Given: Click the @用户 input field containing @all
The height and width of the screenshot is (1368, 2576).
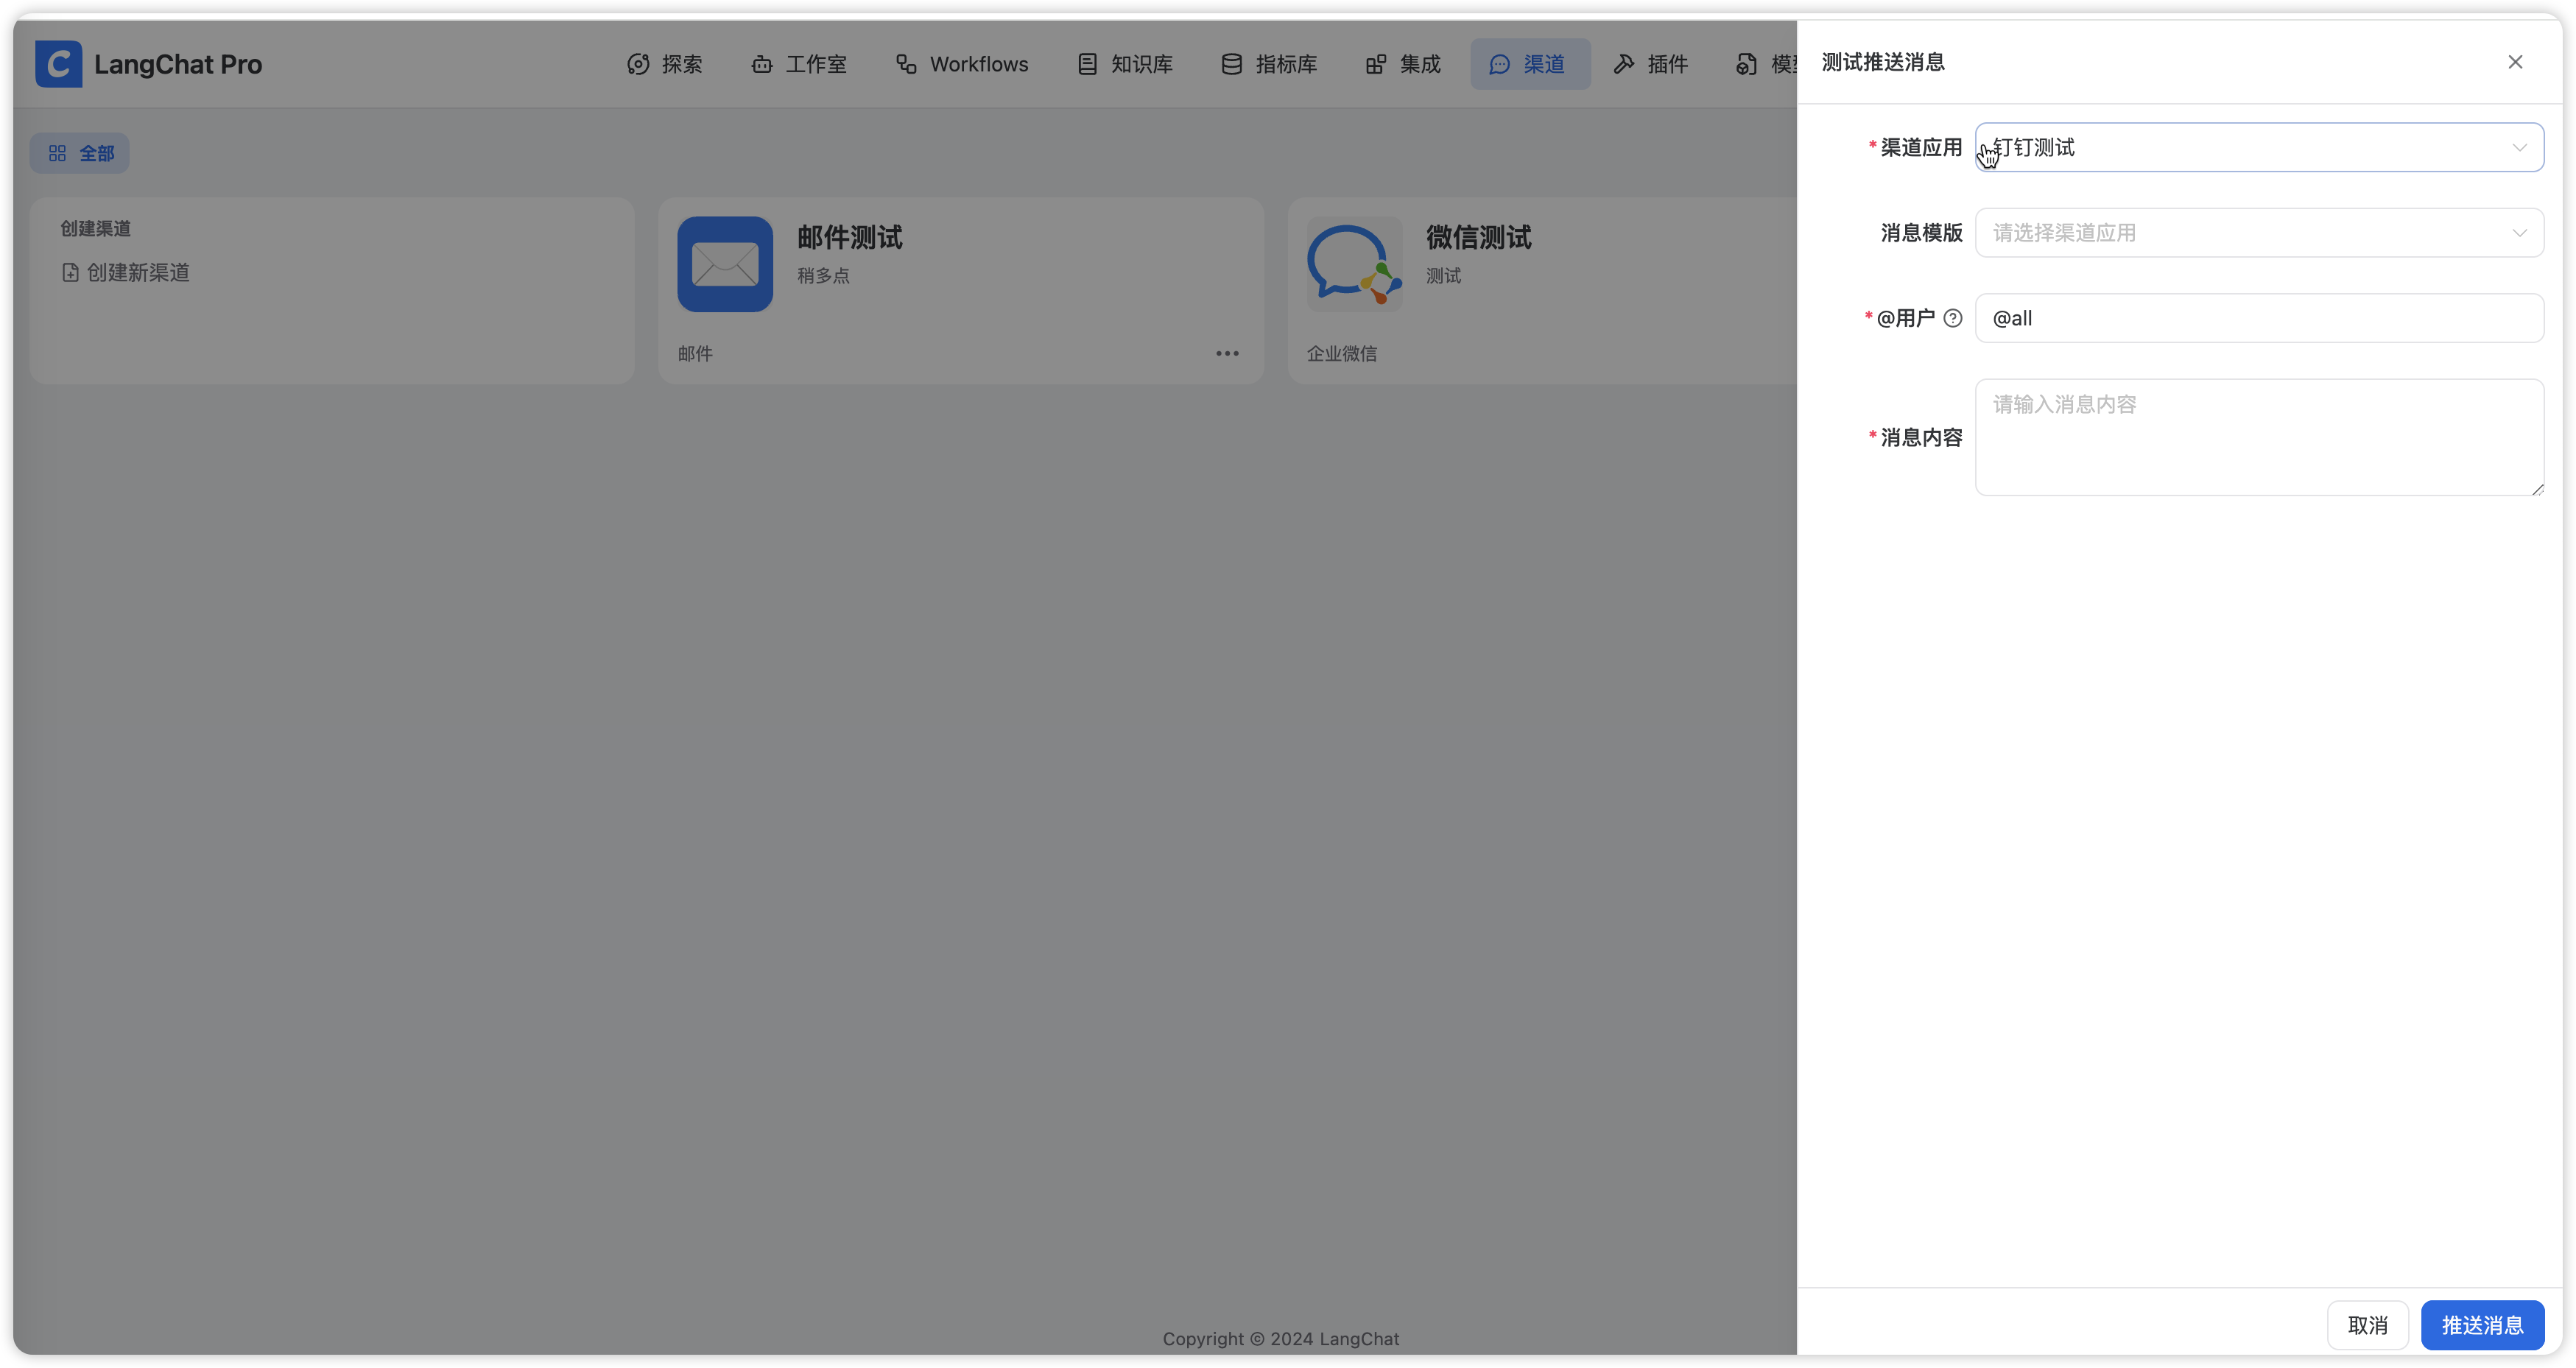Looking at the screenshot, I should (x=2258, y=318).
